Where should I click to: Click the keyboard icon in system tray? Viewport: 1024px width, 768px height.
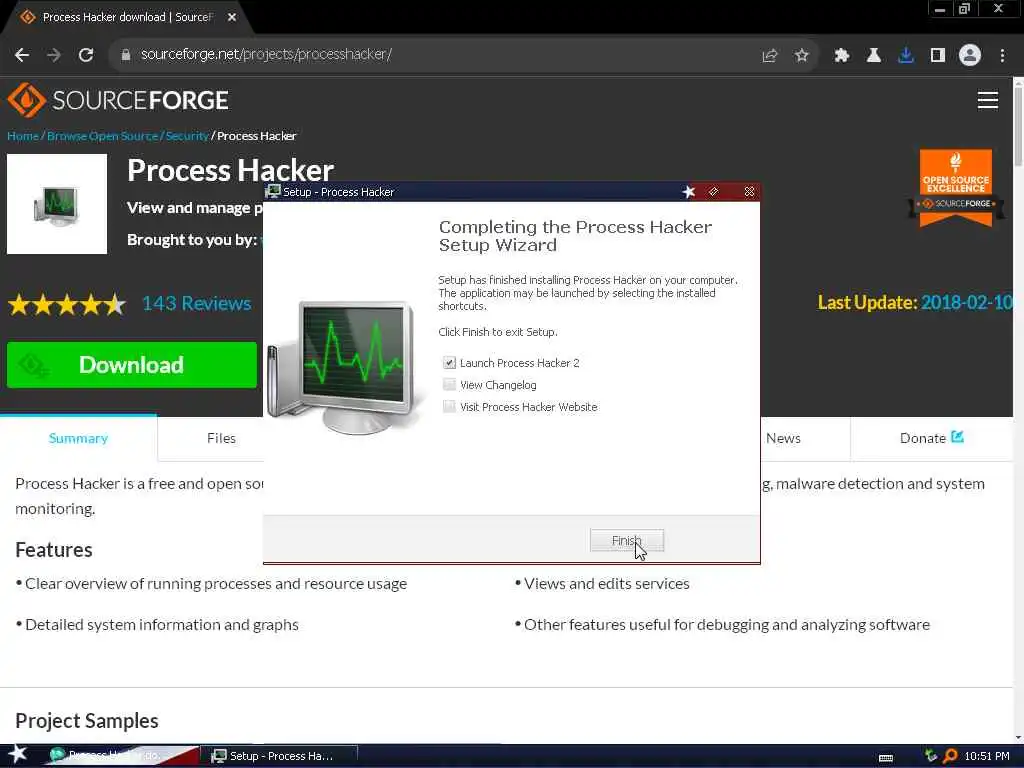[886, 758]
